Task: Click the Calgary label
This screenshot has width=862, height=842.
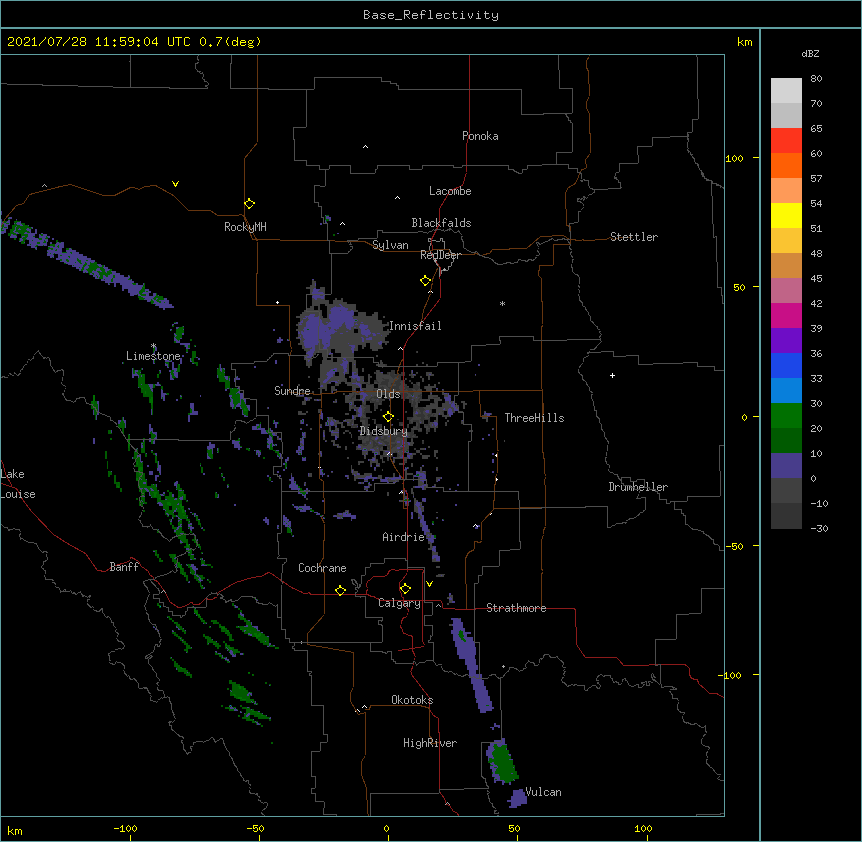Action: (x=399, y=603)
